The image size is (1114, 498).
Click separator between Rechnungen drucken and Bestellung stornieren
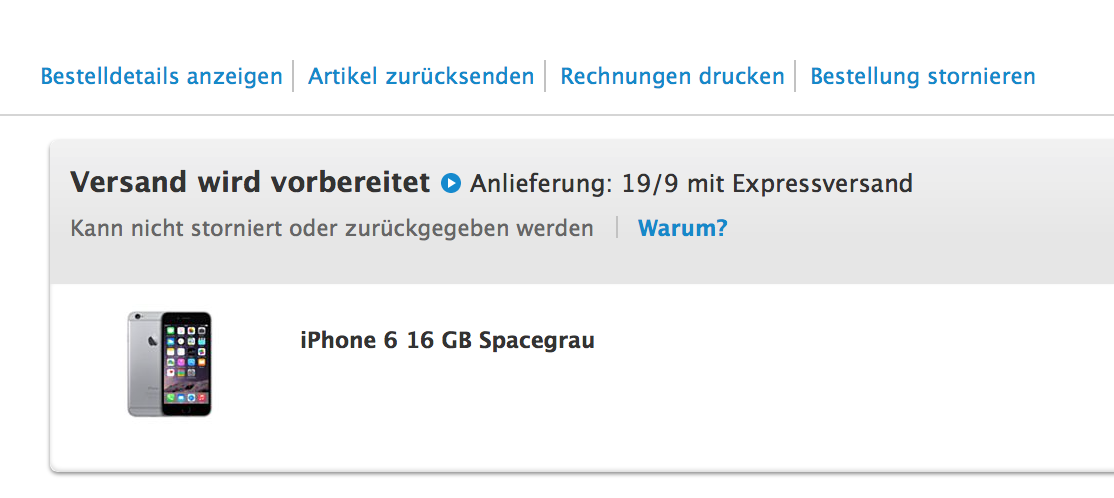pyautogui.click(x=796, y=76)
